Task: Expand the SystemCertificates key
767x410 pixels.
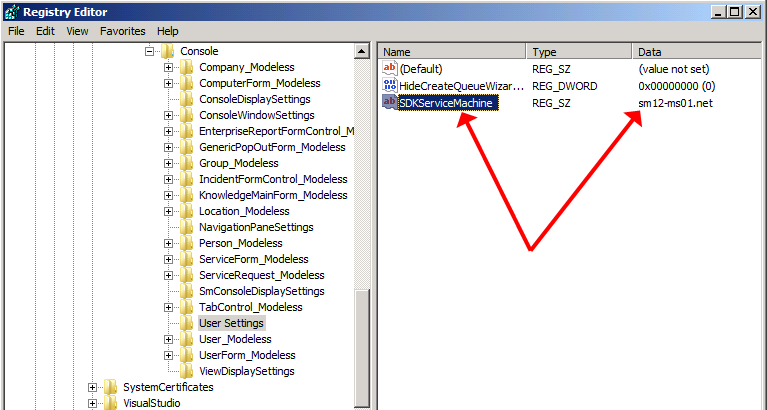Action: point(92,387)
